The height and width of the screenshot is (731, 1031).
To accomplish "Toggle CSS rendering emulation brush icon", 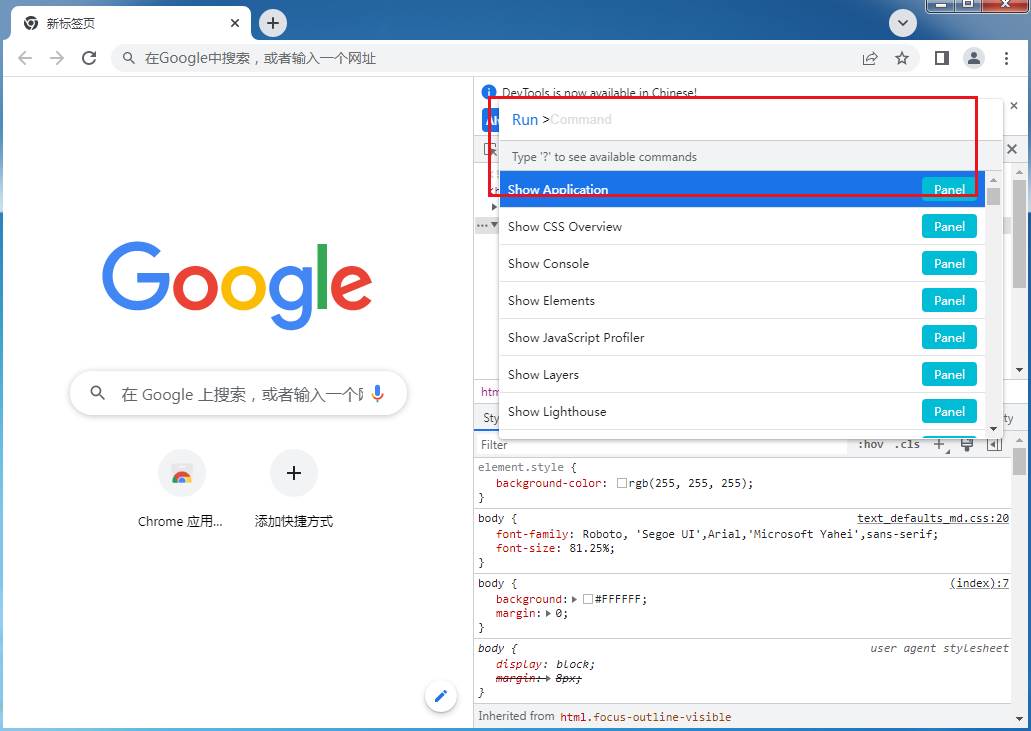I will pos(967,445).
